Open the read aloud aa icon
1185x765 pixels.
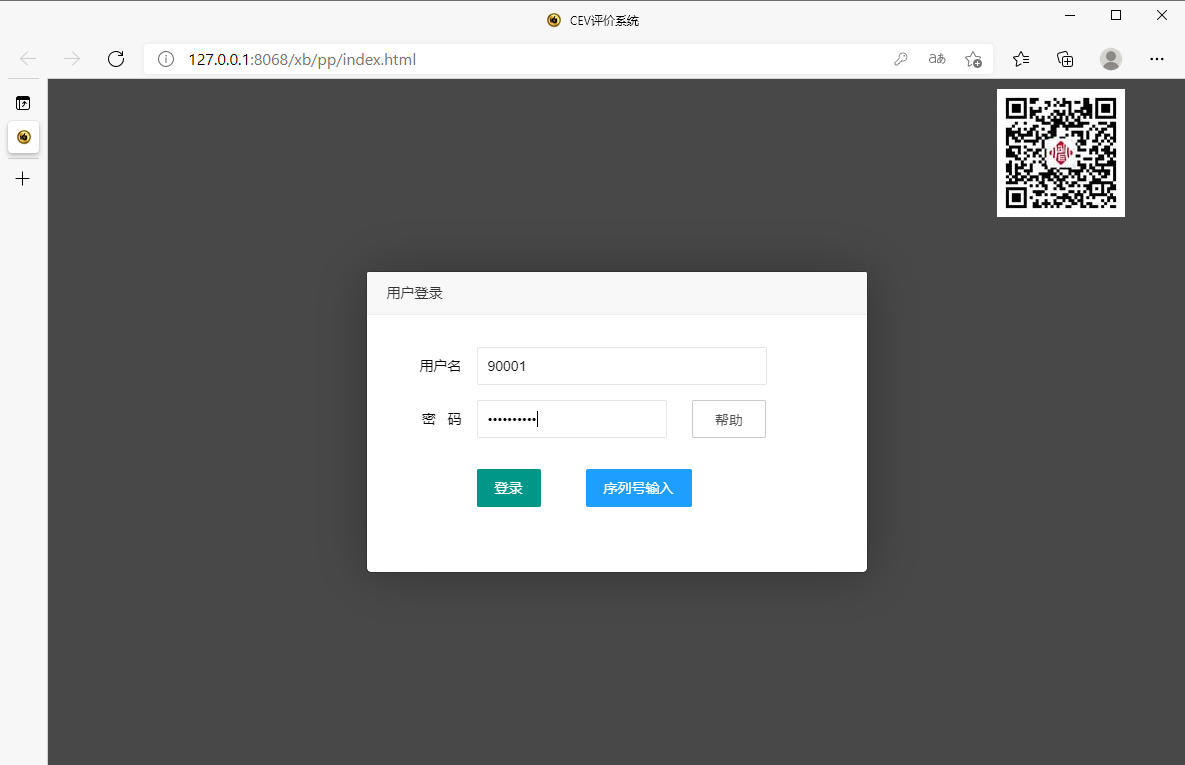tap(936, 59)
